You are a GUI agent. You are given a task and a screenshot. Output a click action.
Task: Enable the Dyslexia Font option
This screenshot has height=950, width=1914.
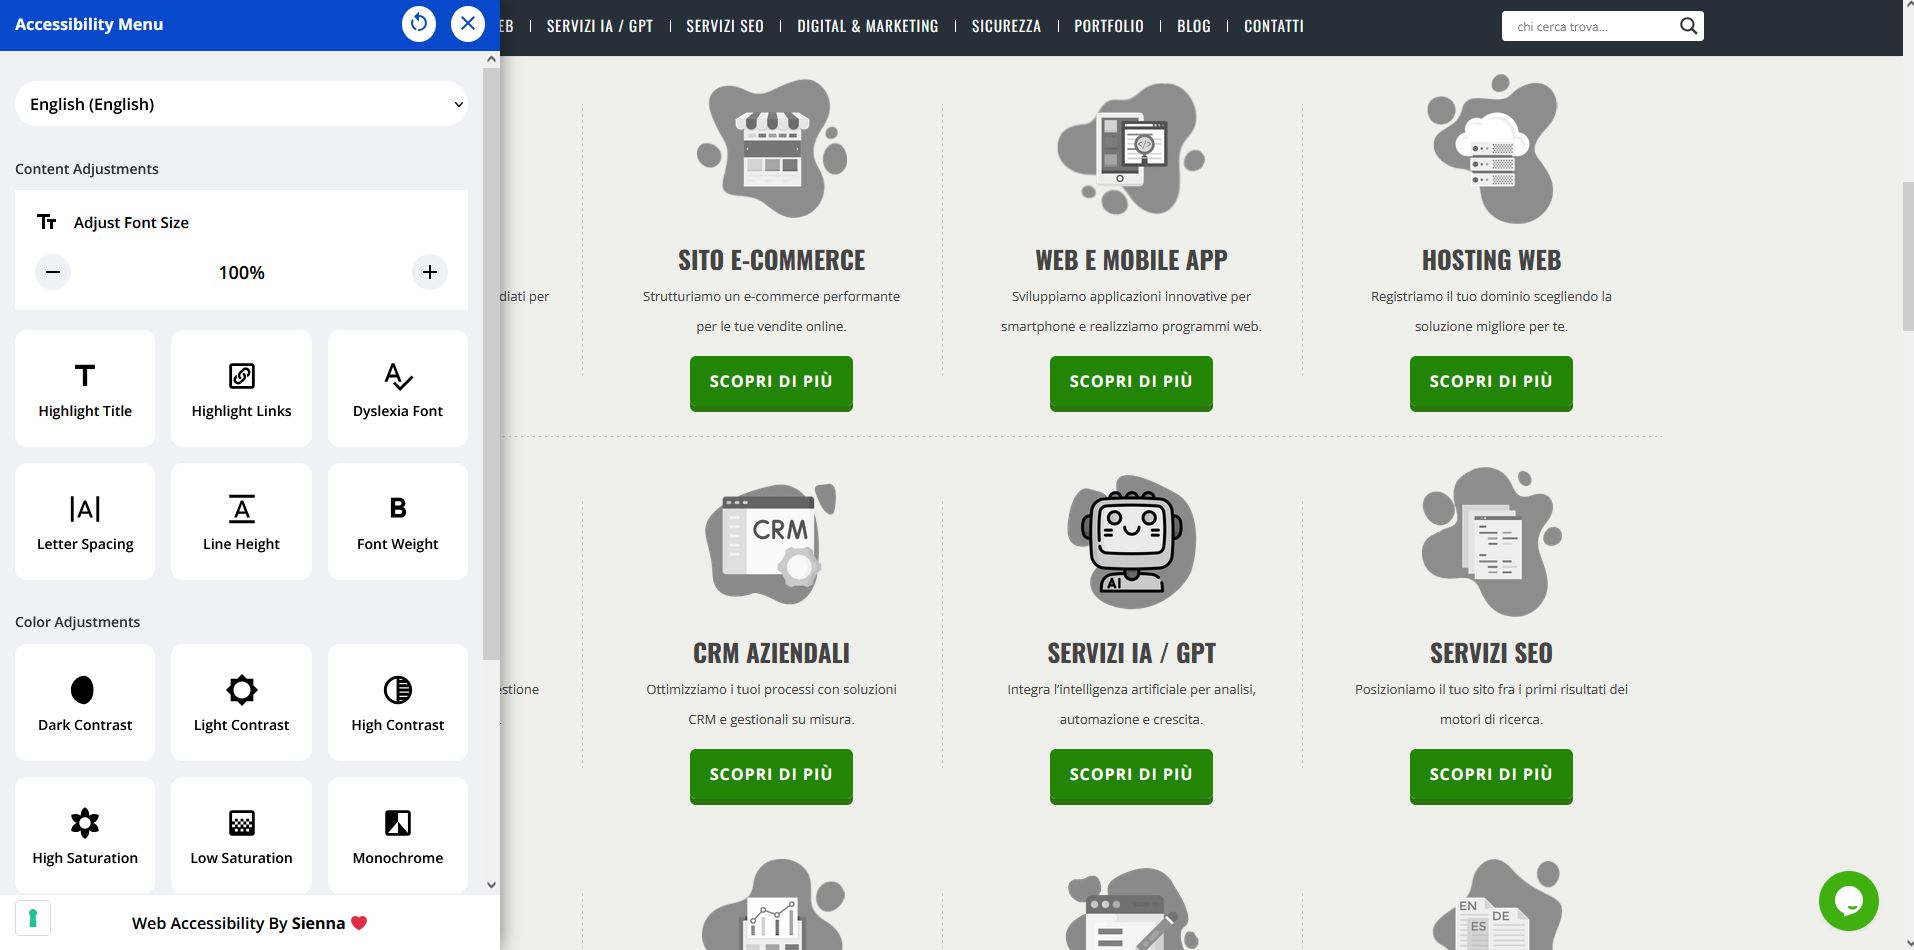(x=398, y=388)
